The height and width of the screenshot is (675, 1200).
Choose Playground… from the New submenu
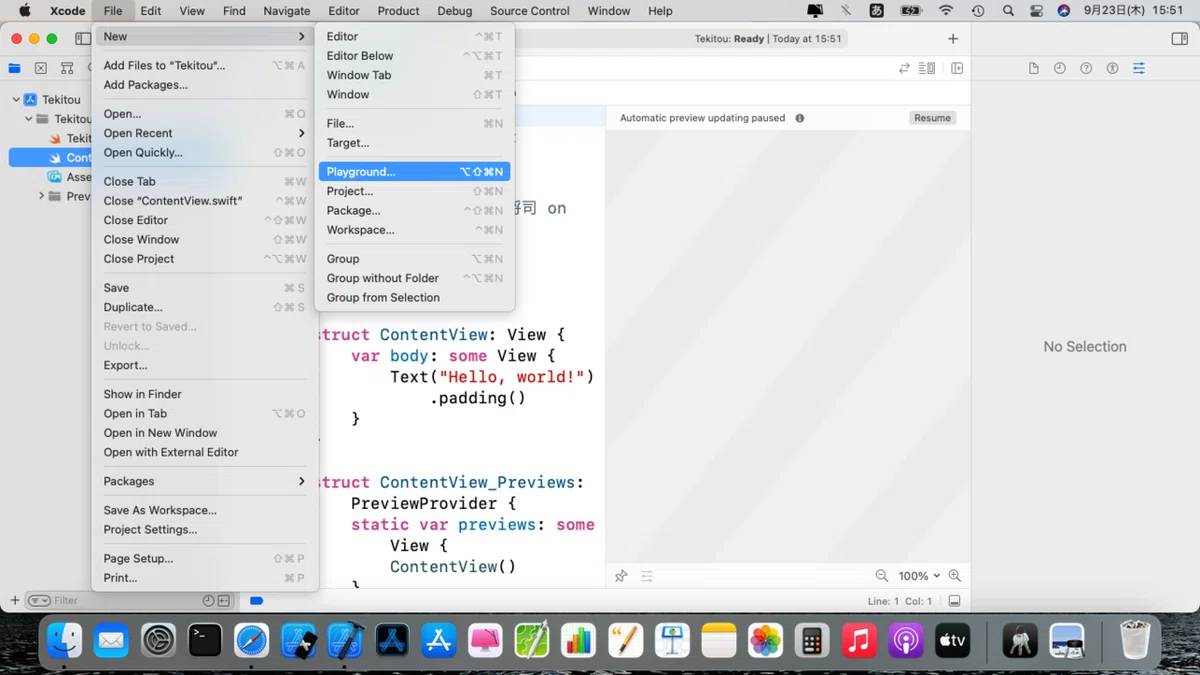[414, 172]
